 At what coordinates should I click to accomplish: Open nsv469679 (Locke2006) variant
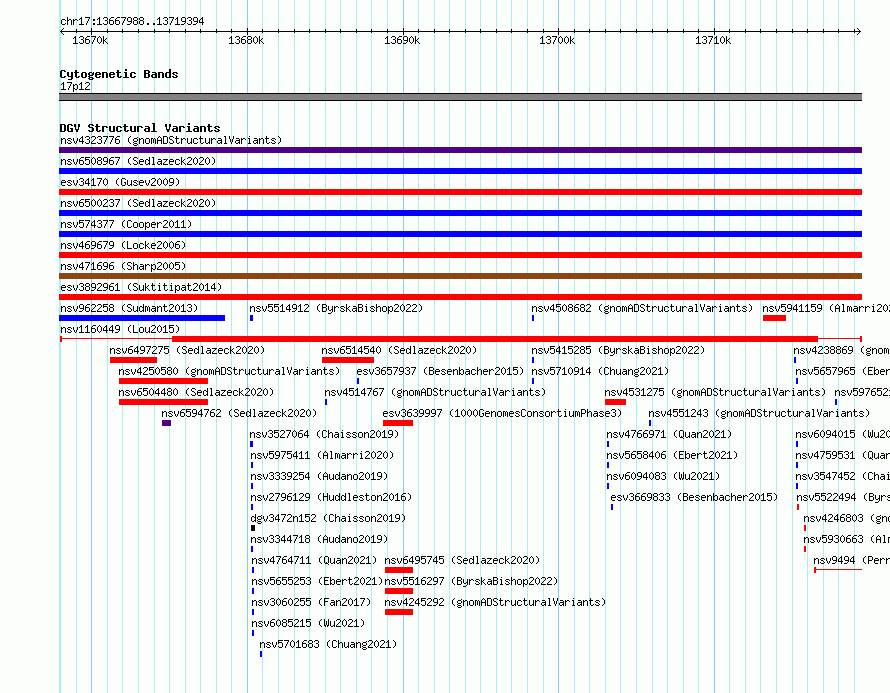(123, 245)
